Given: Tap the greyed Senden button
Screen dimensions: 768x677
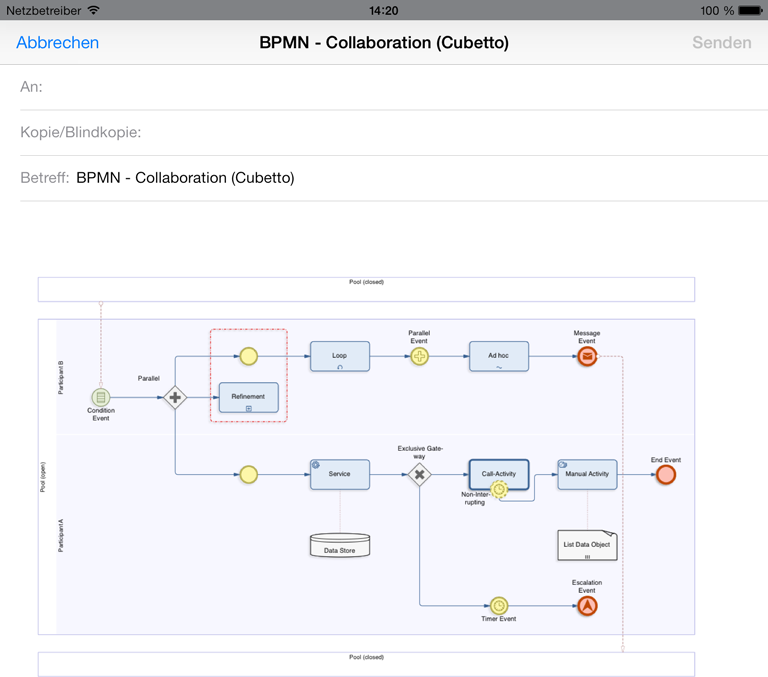Looking at the screenshot, I should pos(721,43).
